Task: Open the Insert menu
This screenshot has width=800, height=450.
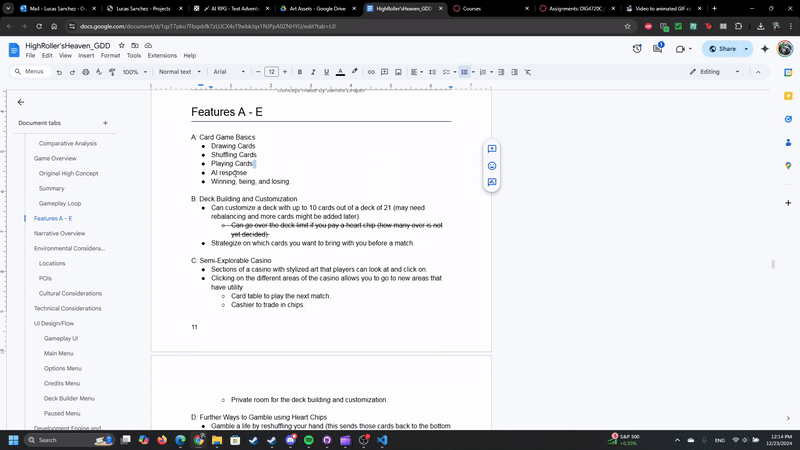Action: pos(86,56)
